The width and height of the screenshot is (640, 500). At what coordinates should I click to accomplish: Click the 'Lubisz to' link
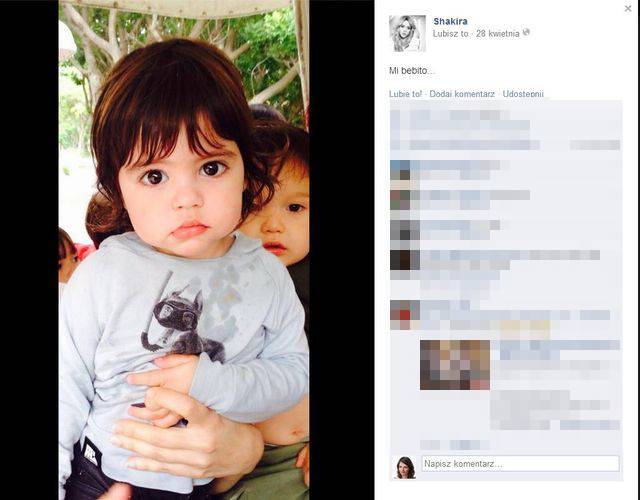pos(451,33)
